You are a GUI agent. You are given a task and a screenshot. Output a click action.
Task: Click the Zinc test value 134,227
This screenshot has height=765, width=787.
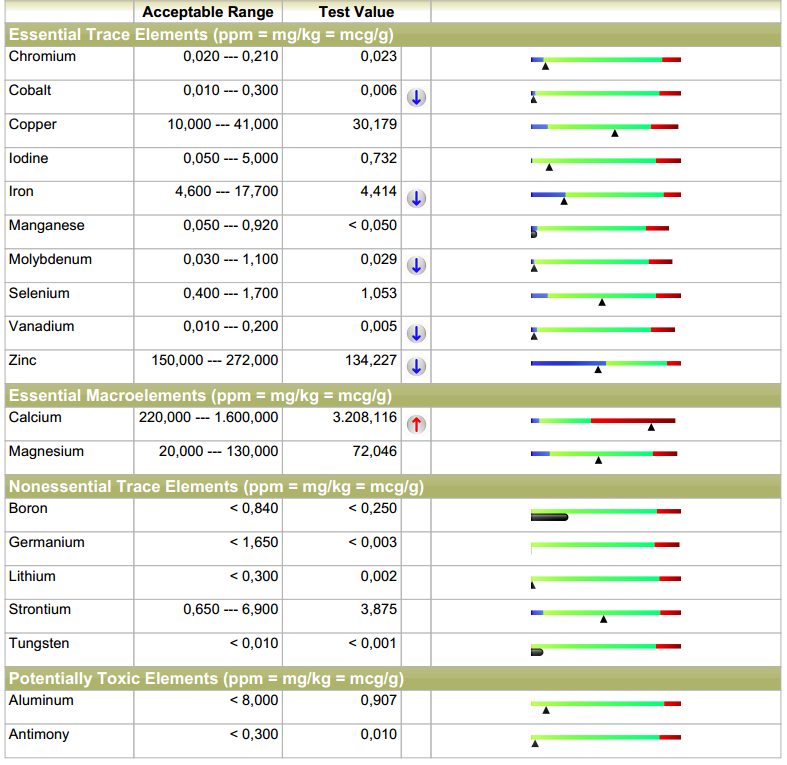(x=371, y=360)
